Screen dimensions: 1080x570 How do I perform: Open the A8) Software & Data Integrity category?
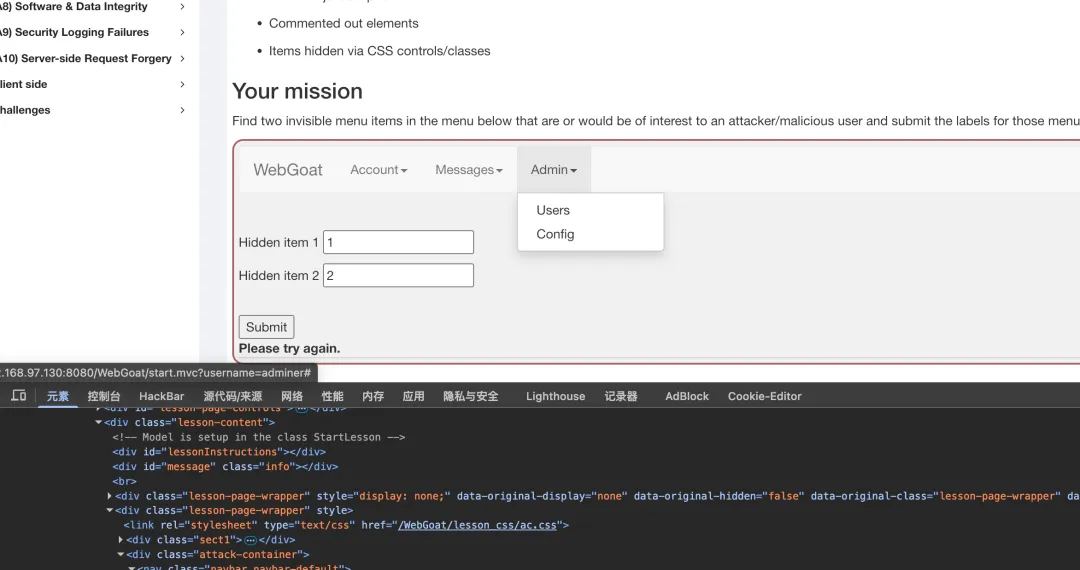coord(73,6)
